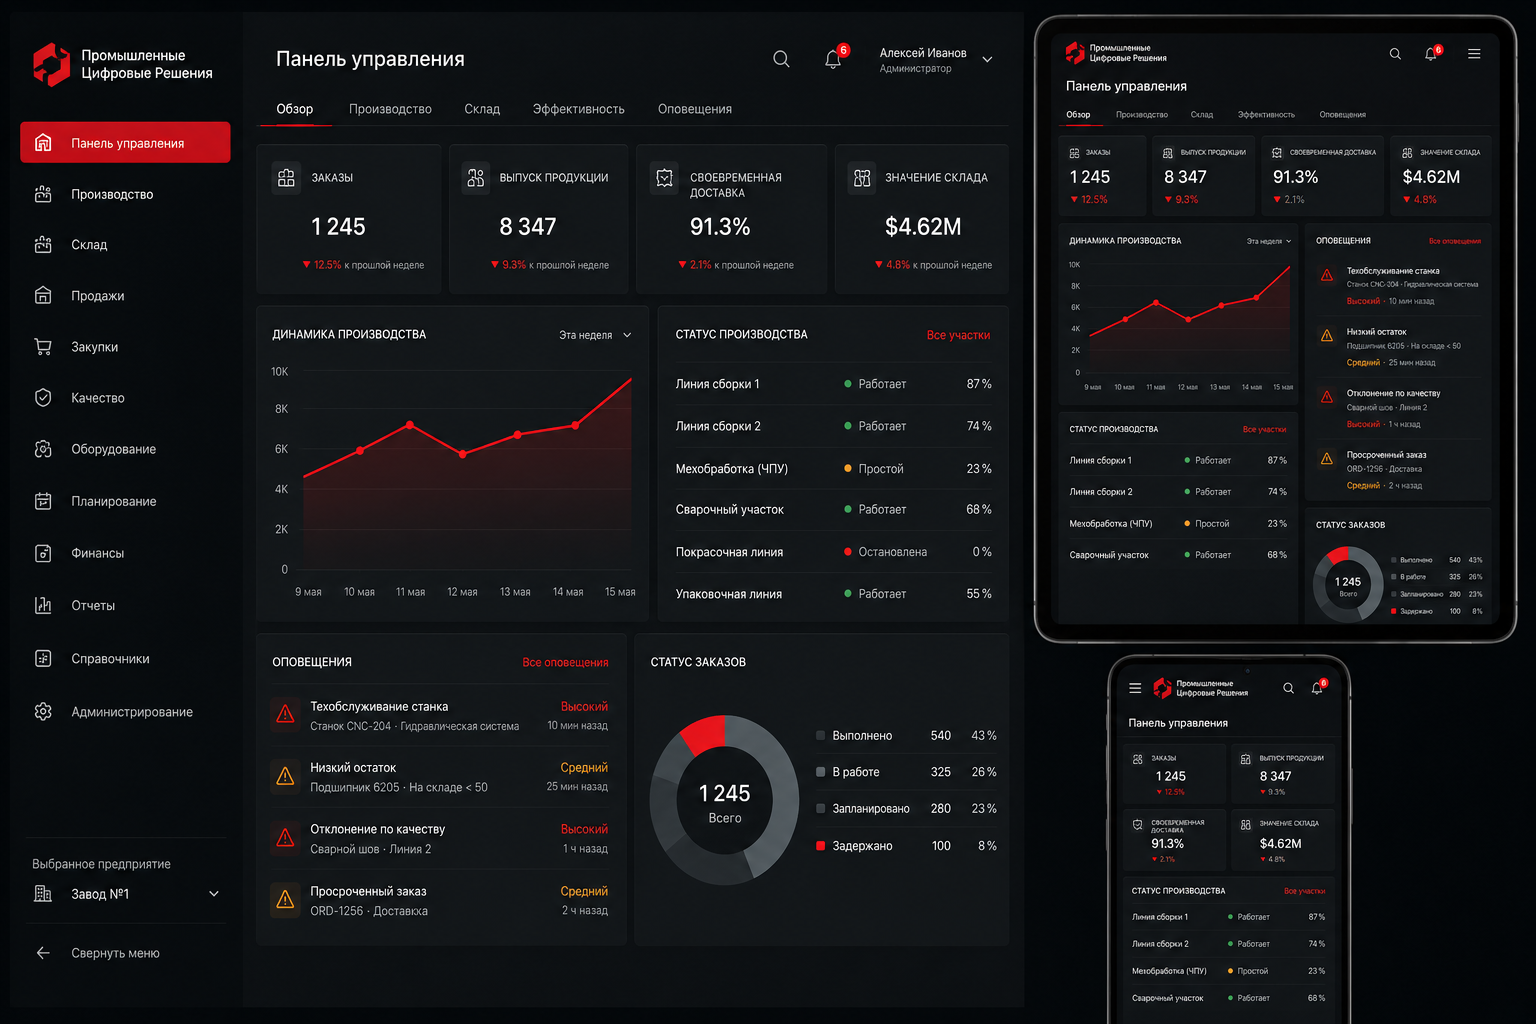Click 14 мая data point on desktop chart
This screenshot has width=1536, height=1024.
coord(575,425)
